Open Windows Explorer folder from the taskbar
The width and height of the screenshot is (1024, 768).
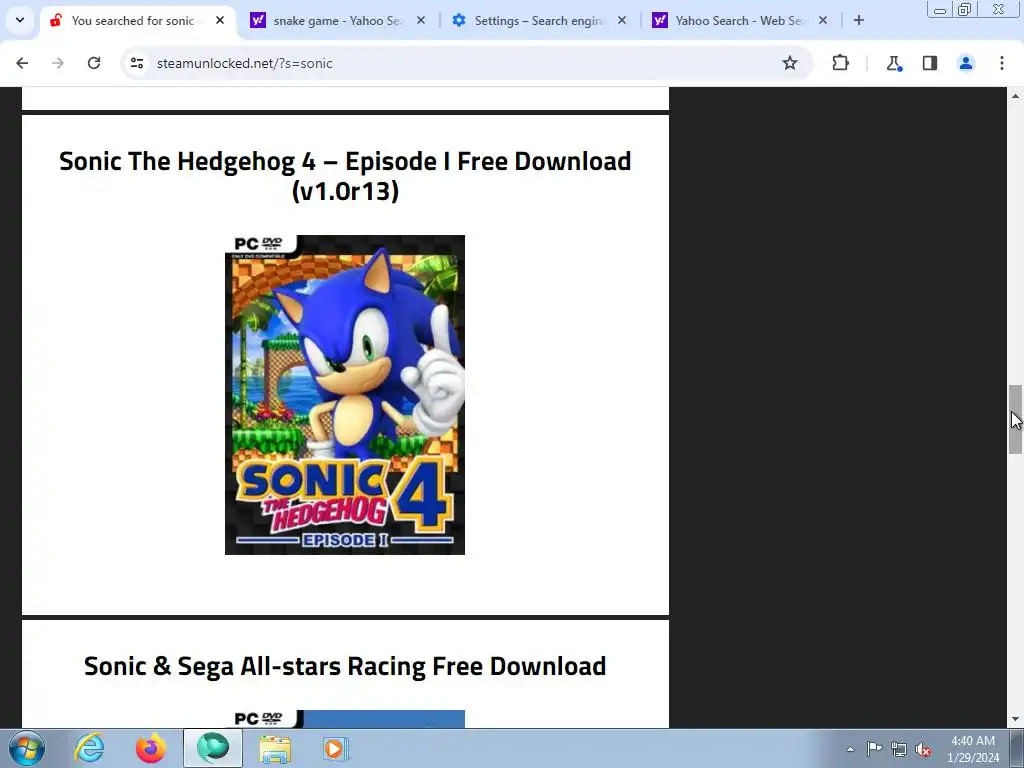[275, 748]
